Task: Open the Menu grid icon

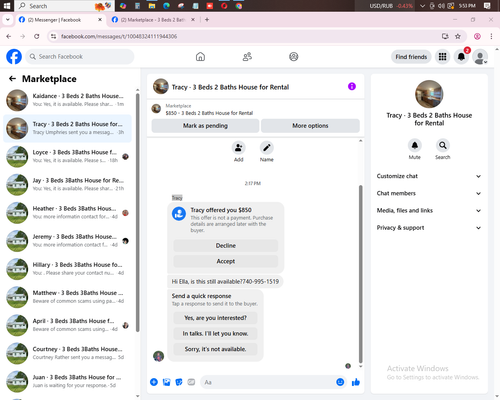Action: coord(442,57)
